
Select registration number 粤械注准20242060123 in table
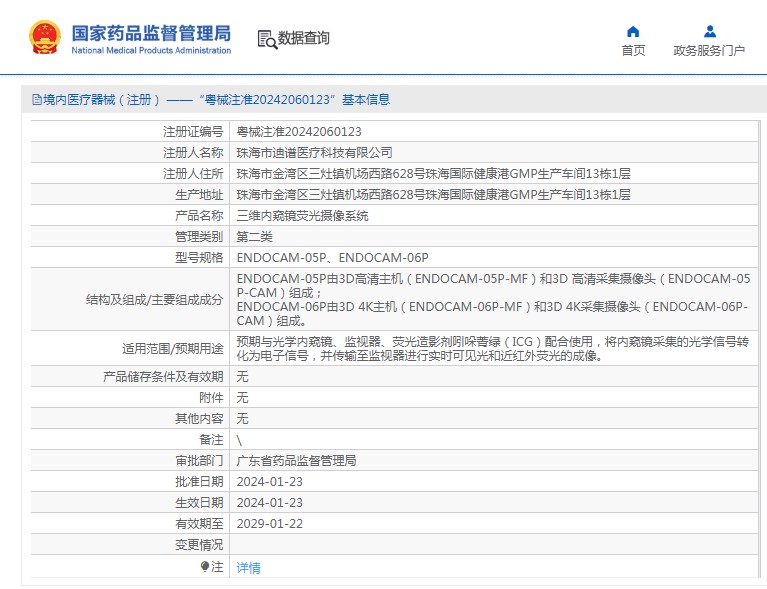(x=298, y=131)
